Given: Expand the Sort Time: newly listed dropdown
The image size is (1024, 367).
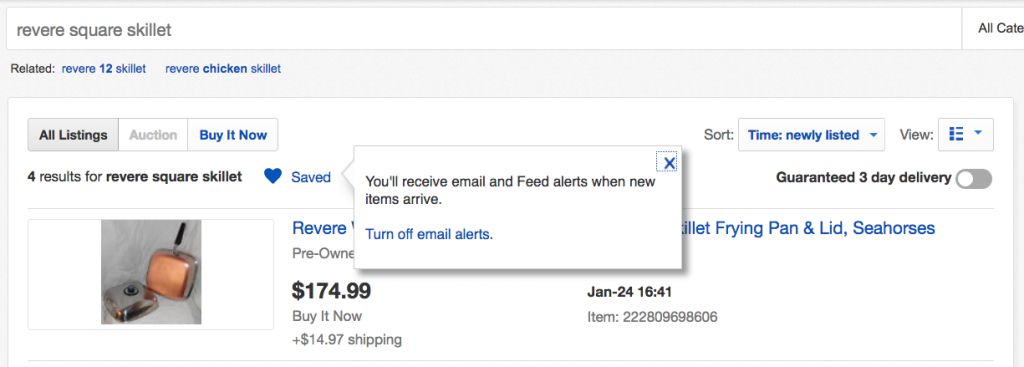Looking at the screenshot, I should coord(812,135).
